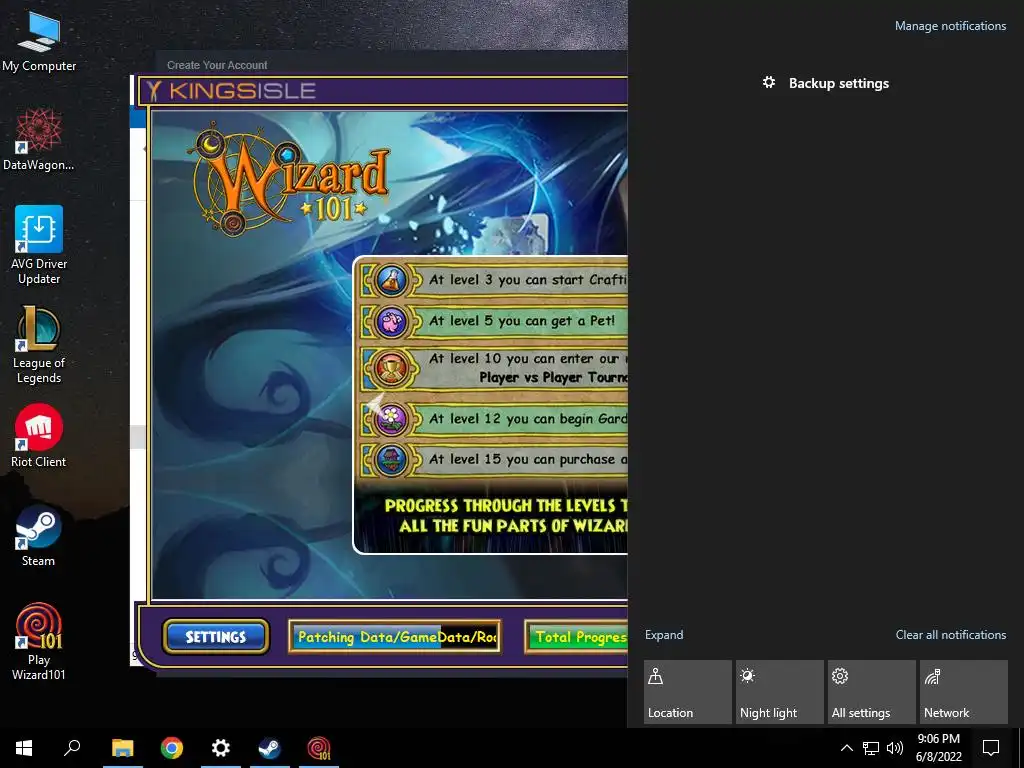The image size is (1024, 768).
Task: Click 'PROGRESS THROUGH THE LEVELS' banner text
Action: coord(506,505)
